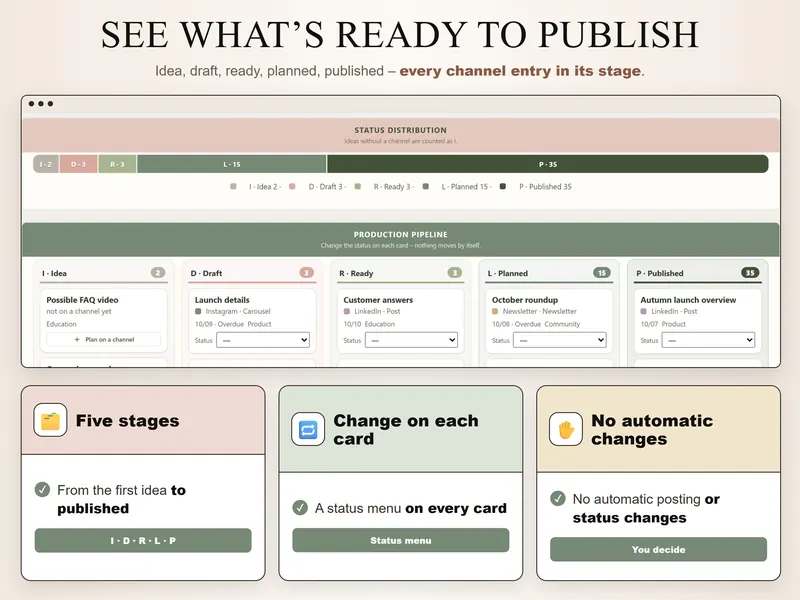This screenshot has height=600, width=800.
Task: Click the raised hand icon
Action: (566, 429)
